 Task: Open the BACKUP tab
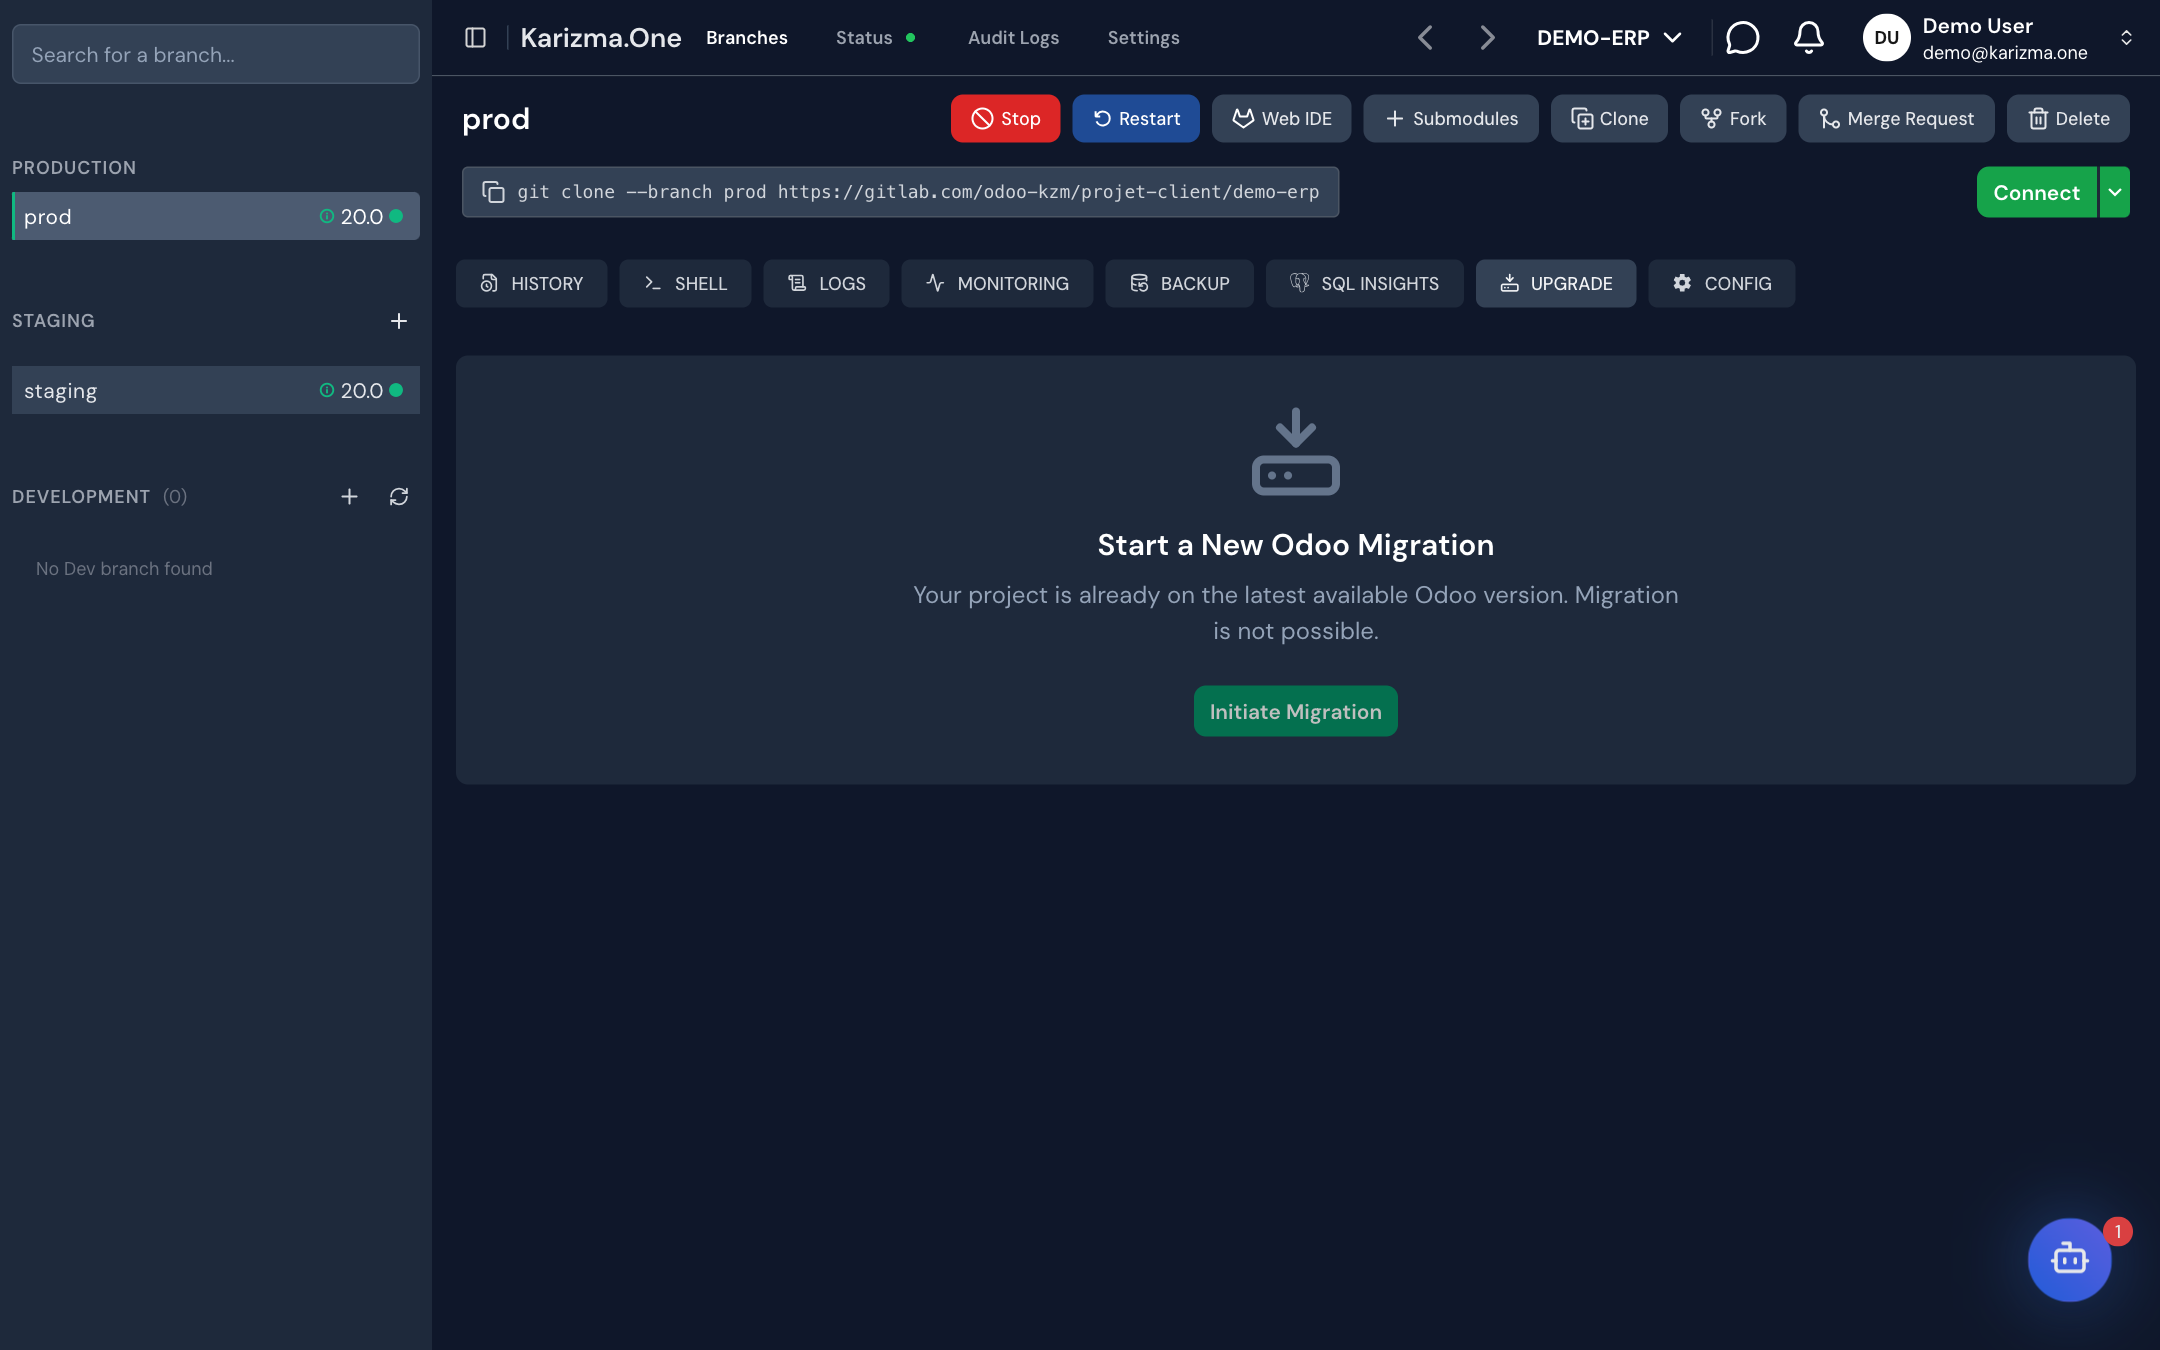click(1179, 284)
